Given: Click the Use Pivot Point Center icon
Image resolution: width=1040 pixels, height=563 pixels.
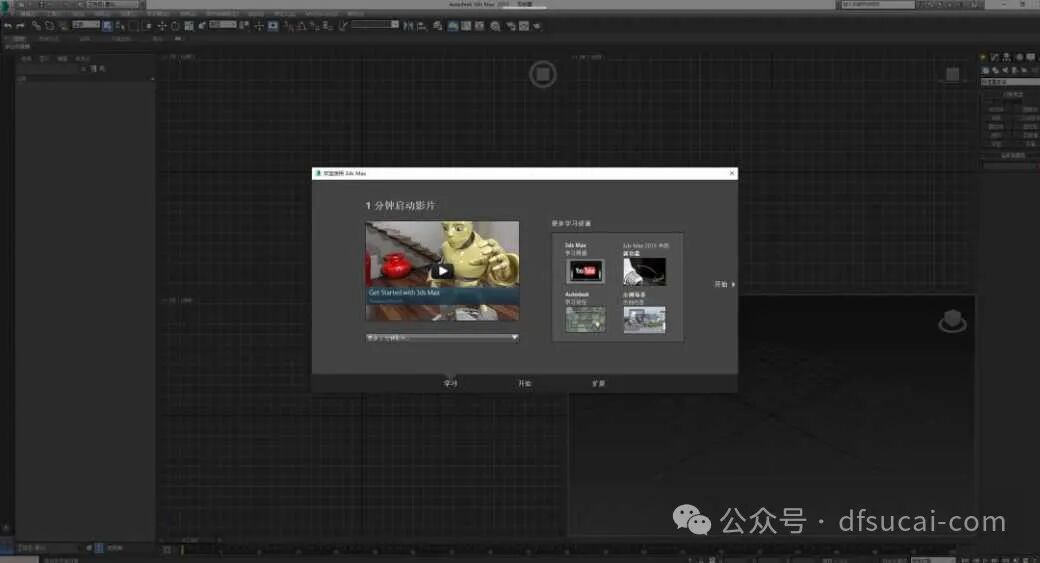Looking at the screenshot, I should point(244,26).
